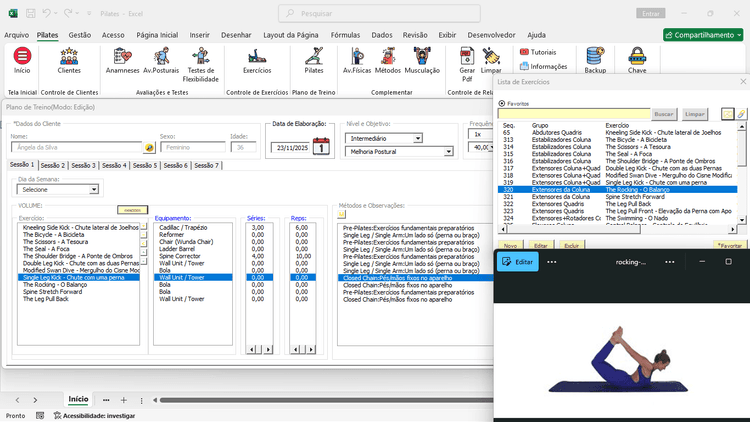Launch the Anamneses form icon
The width and height of the screenshot is (750, 422).
(x=122, y=61)
